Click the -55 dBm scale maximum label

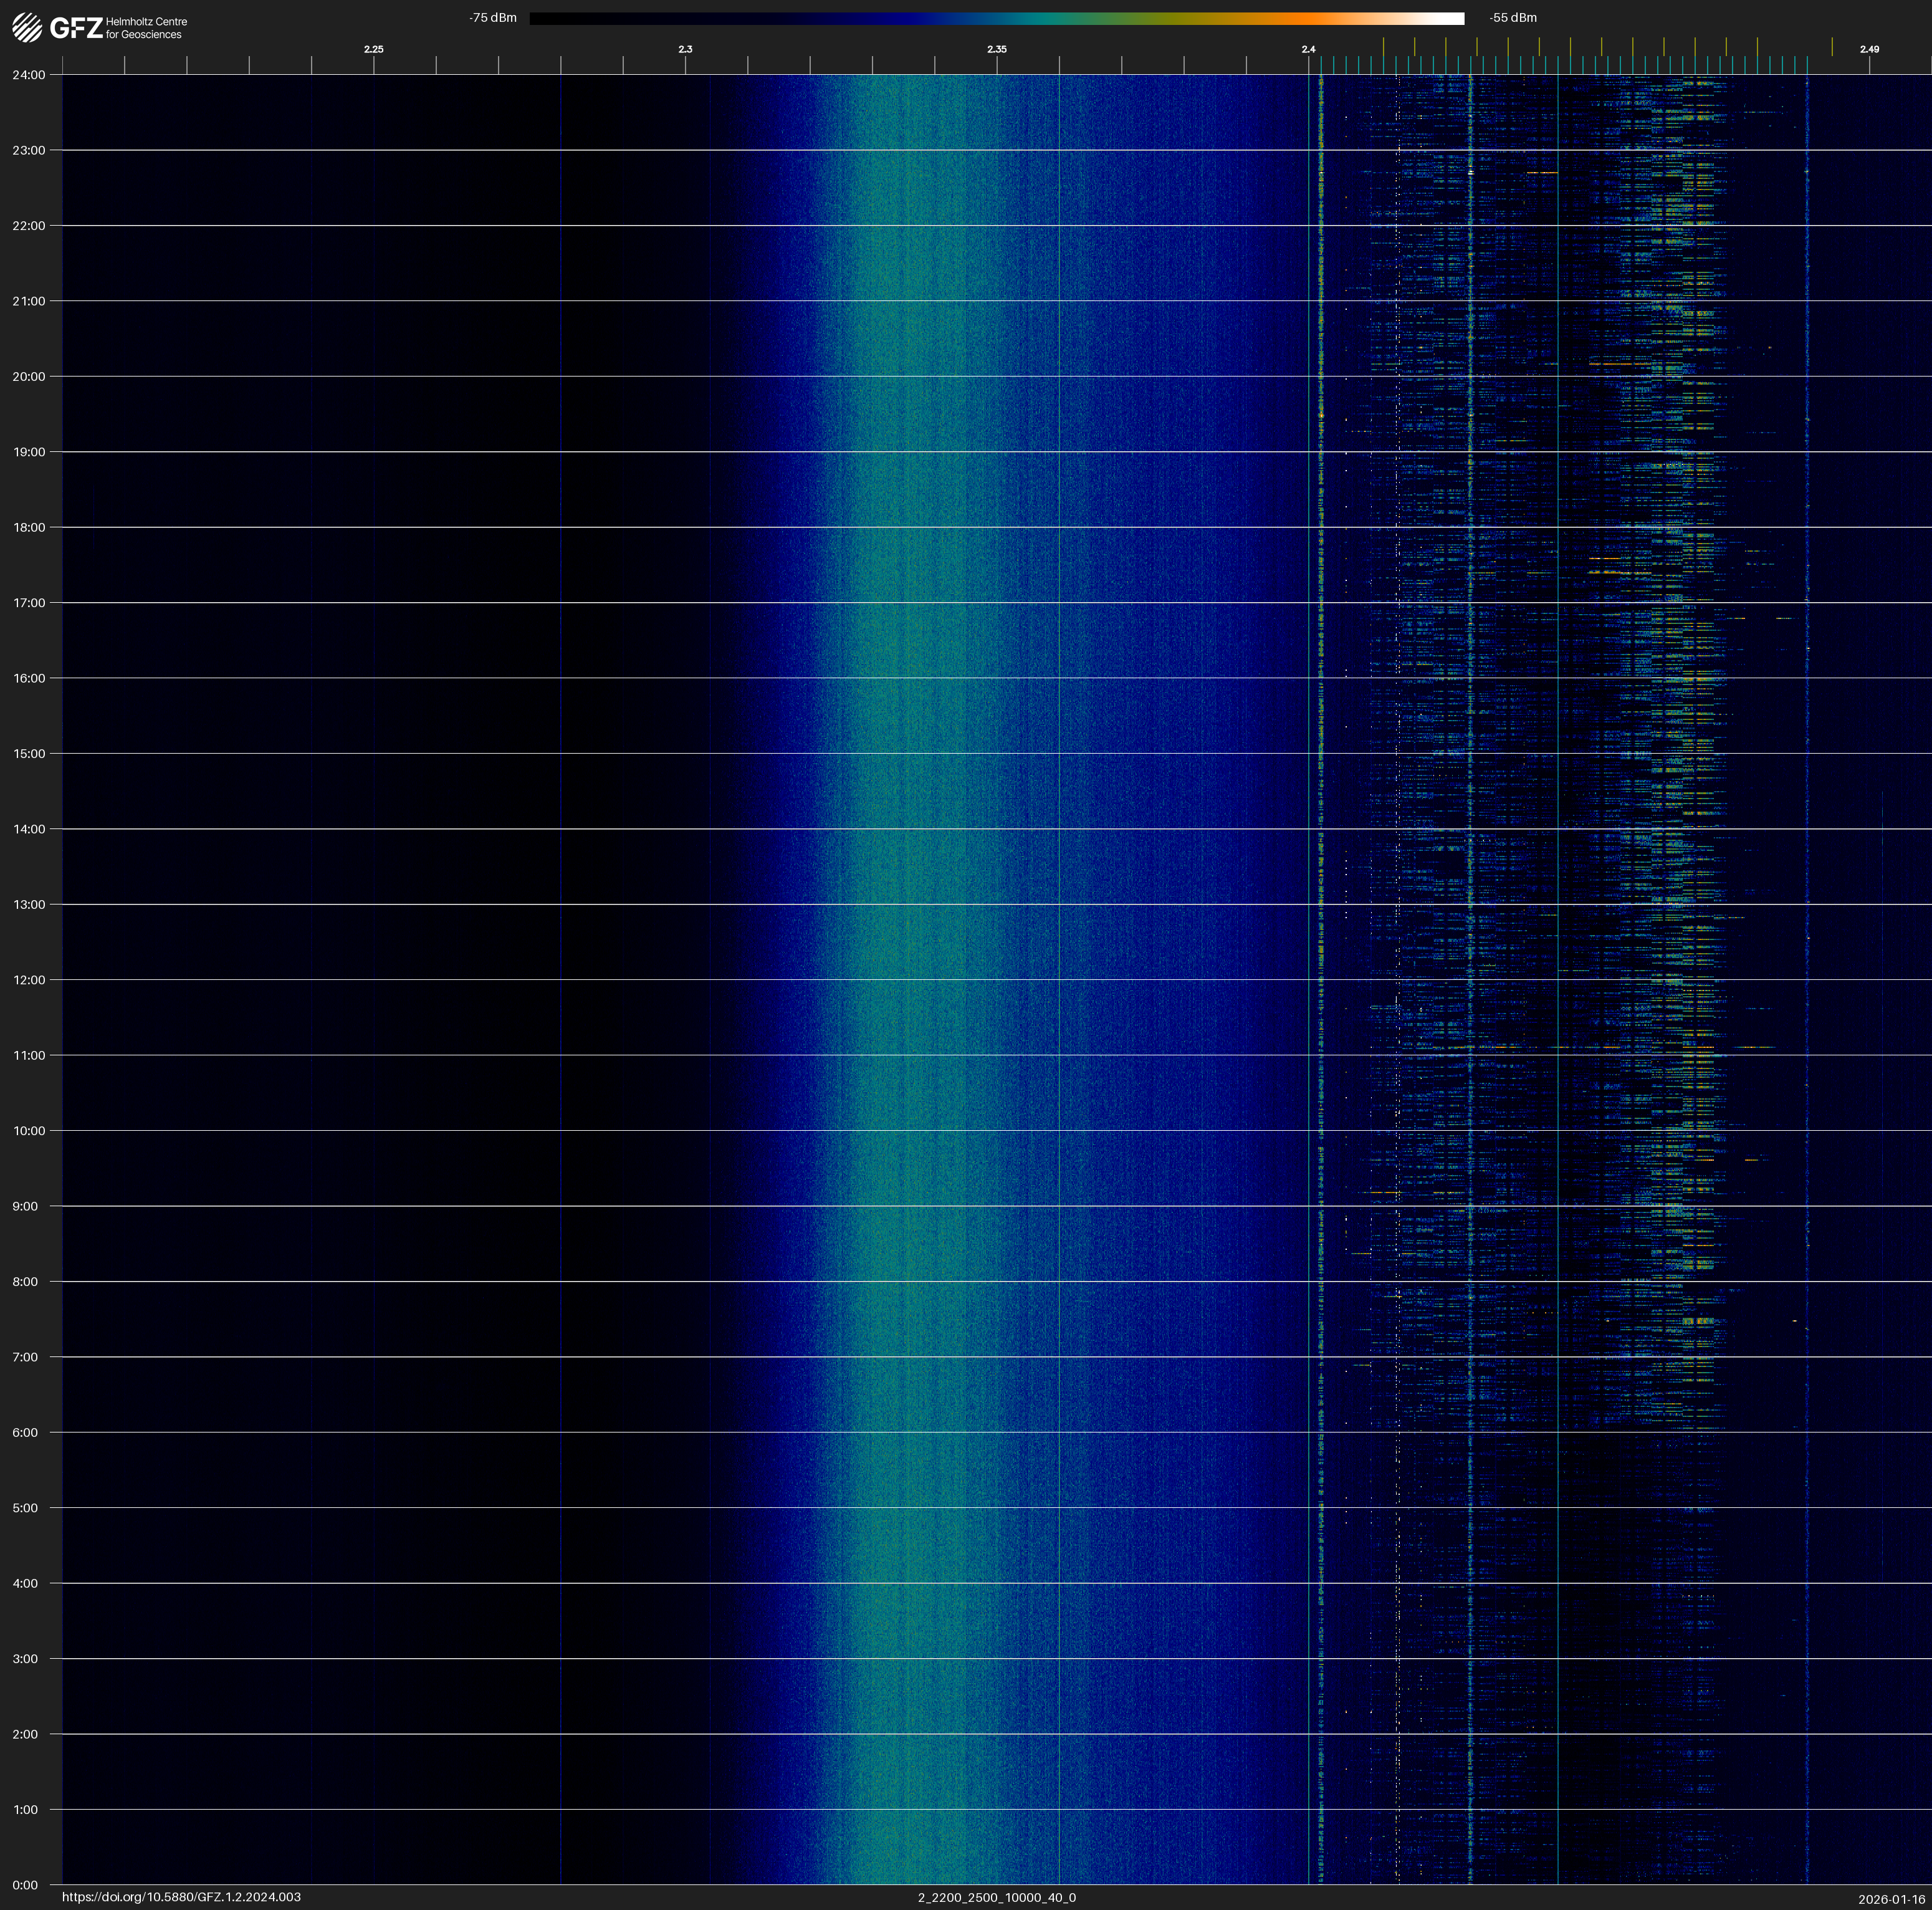coord(1512,18)
